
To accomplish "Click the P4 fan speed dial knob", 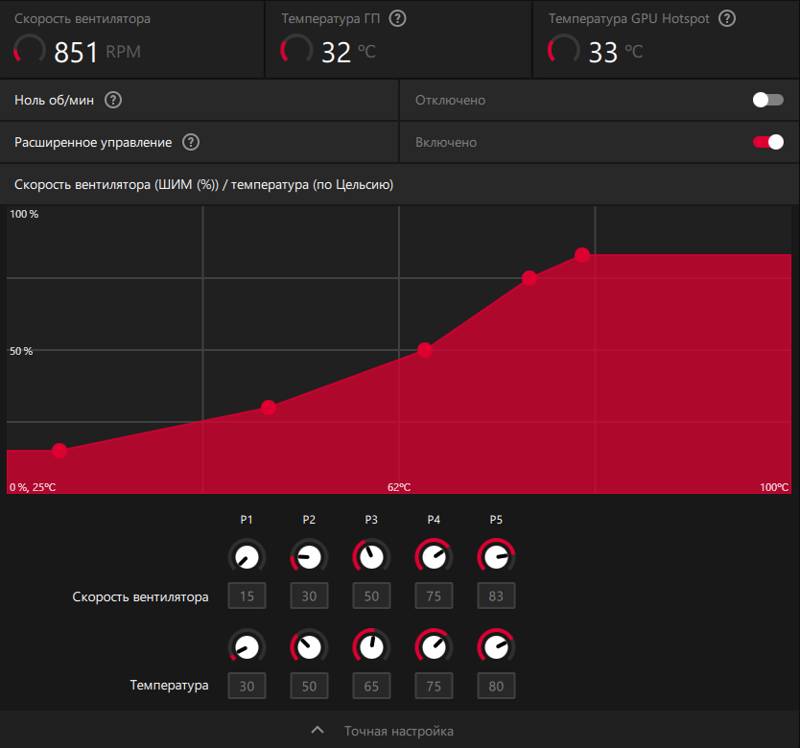I will [434, 556].
